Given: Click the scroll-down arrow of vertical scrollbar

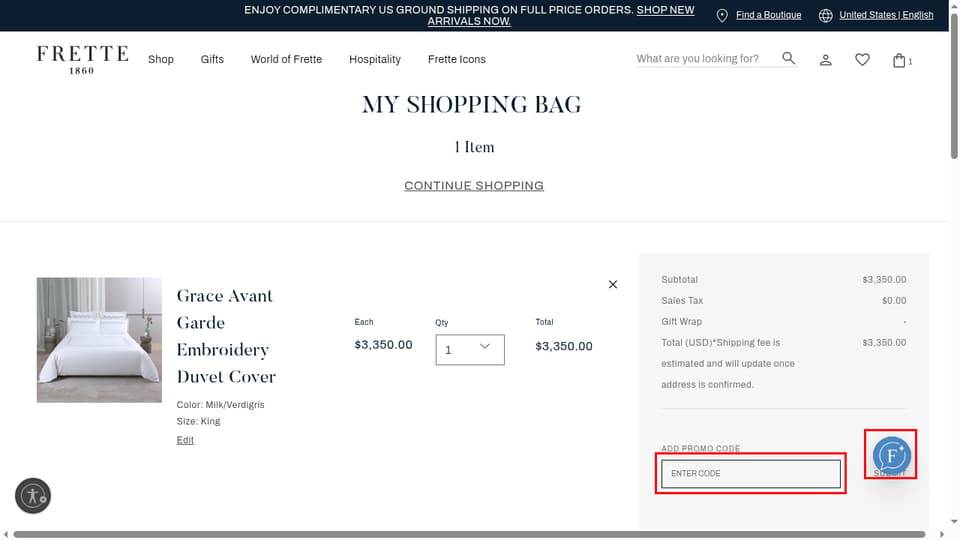Looking at the screenshot, I should coord(954,522).
